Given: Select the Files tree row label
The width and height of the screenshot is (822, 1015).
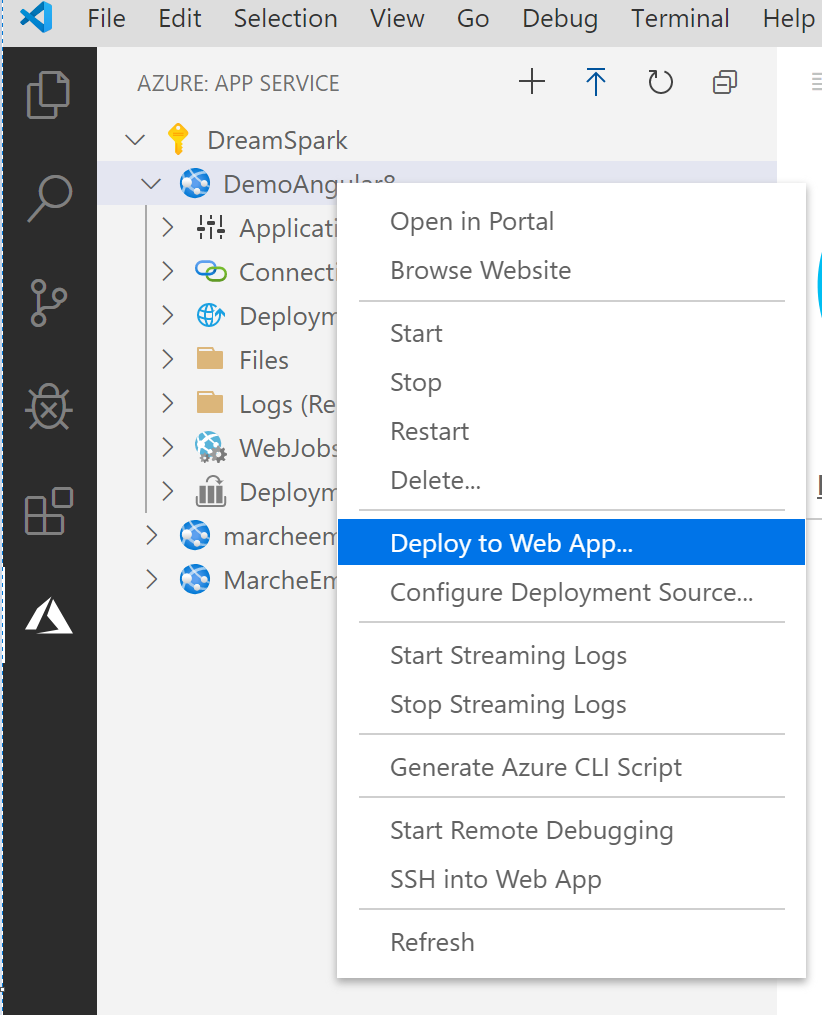Looking at the screenshot, I should point(264,360).
